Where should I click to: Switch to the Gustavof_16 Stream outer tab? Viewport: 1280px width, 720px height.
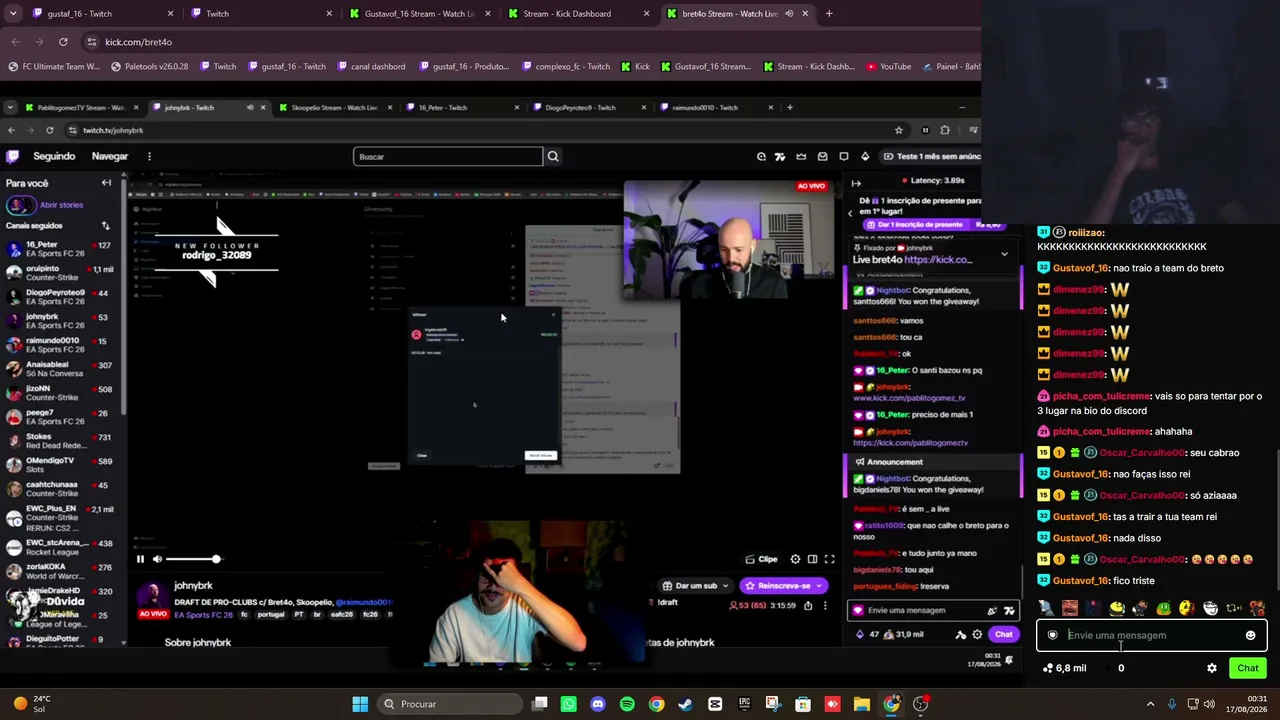419,14
